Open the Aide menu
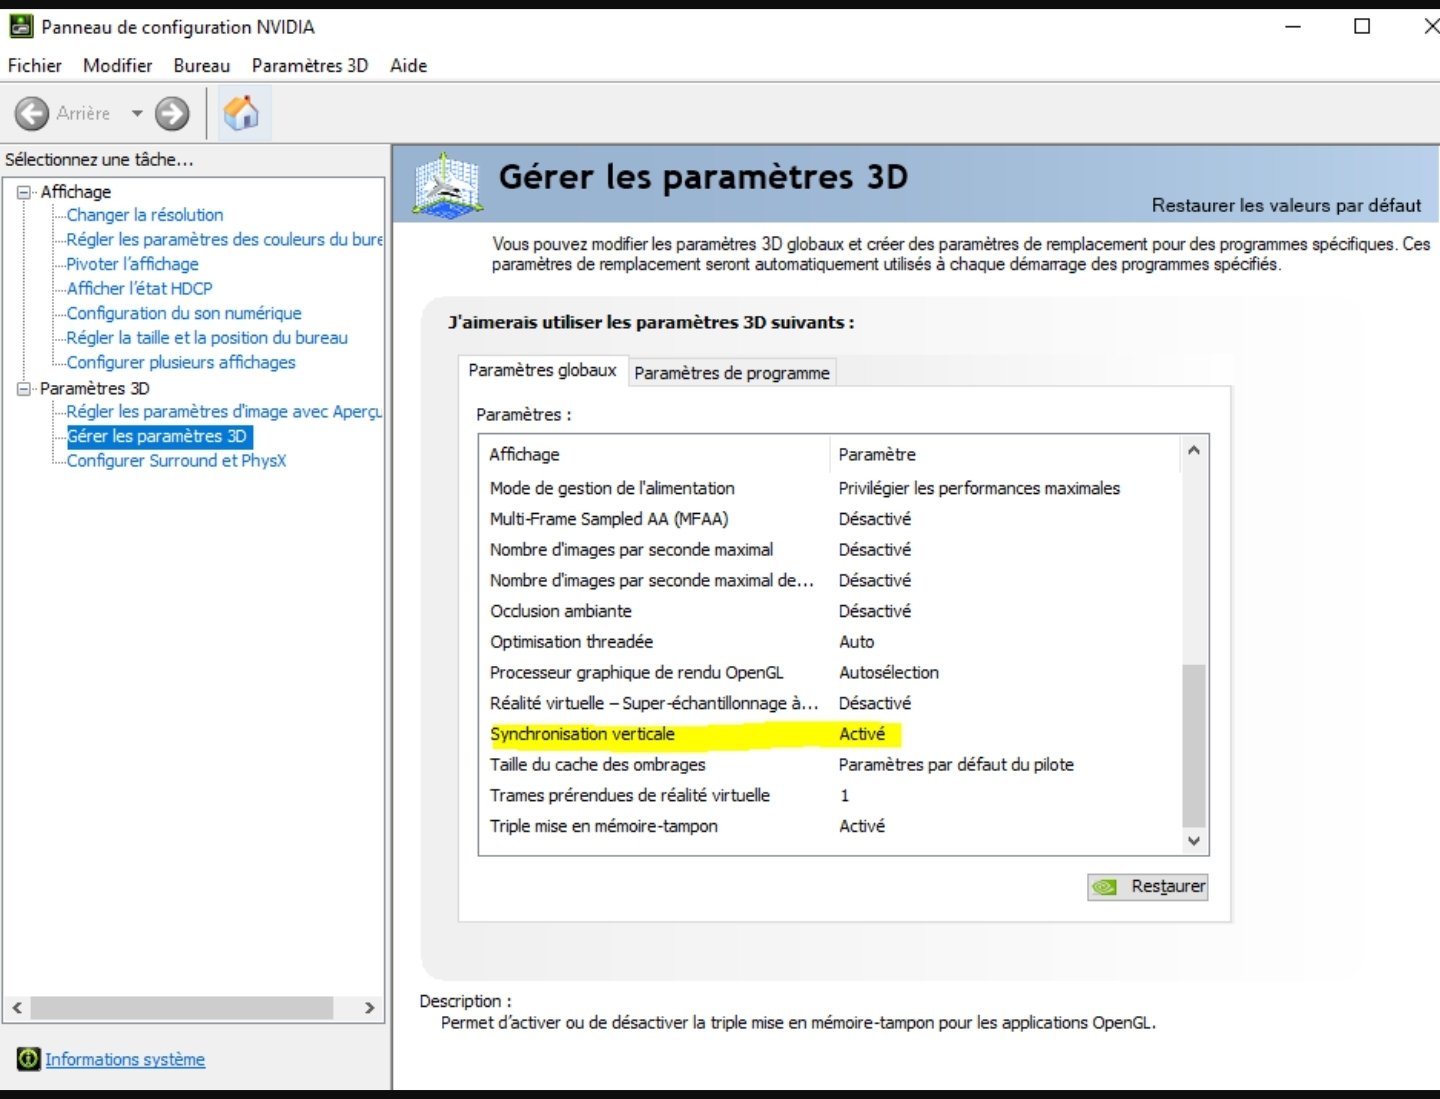Image resolution: width=1440 pixels, height=1099 pixels. [x=408, y=65]
